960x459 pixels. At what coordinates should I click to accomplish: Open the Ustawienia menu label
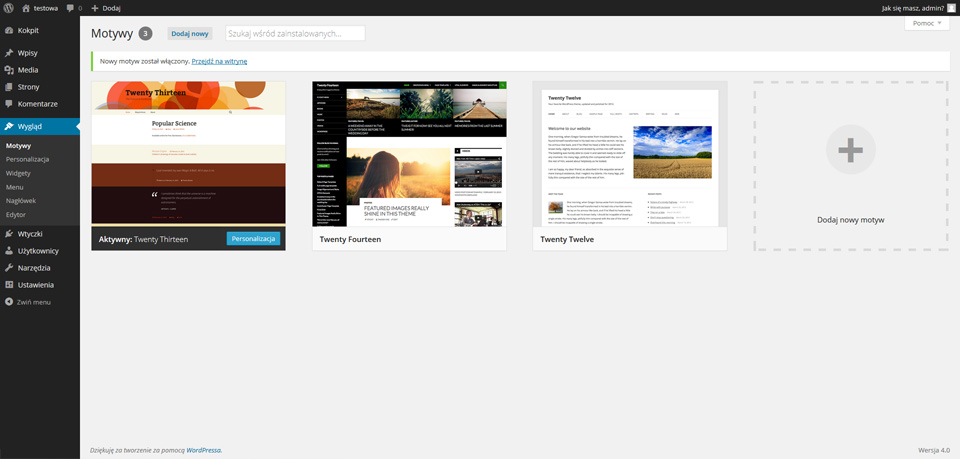coord(36,285)
